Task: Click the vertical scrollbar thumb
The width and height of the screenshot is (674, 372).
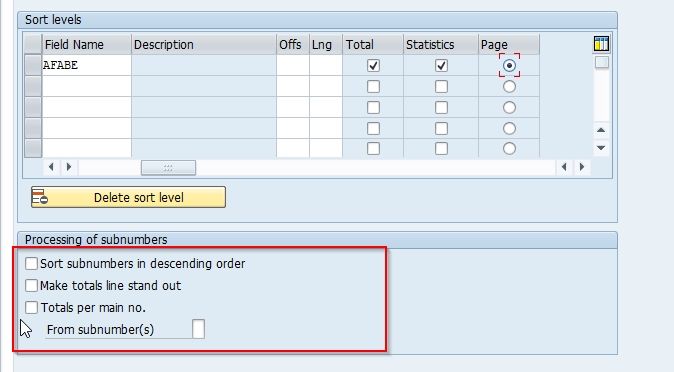Action: [x=602, y=62]
